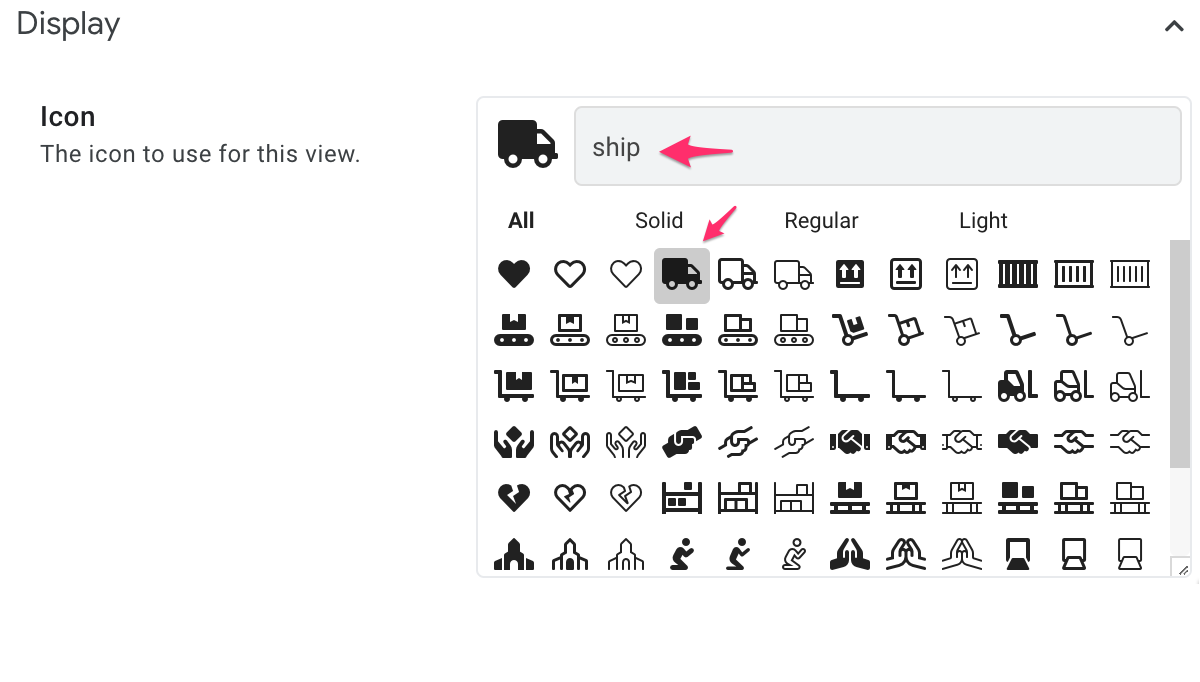Select the solid praying hands icon
Screen dimensions: 1200x682
pos(850,553)
